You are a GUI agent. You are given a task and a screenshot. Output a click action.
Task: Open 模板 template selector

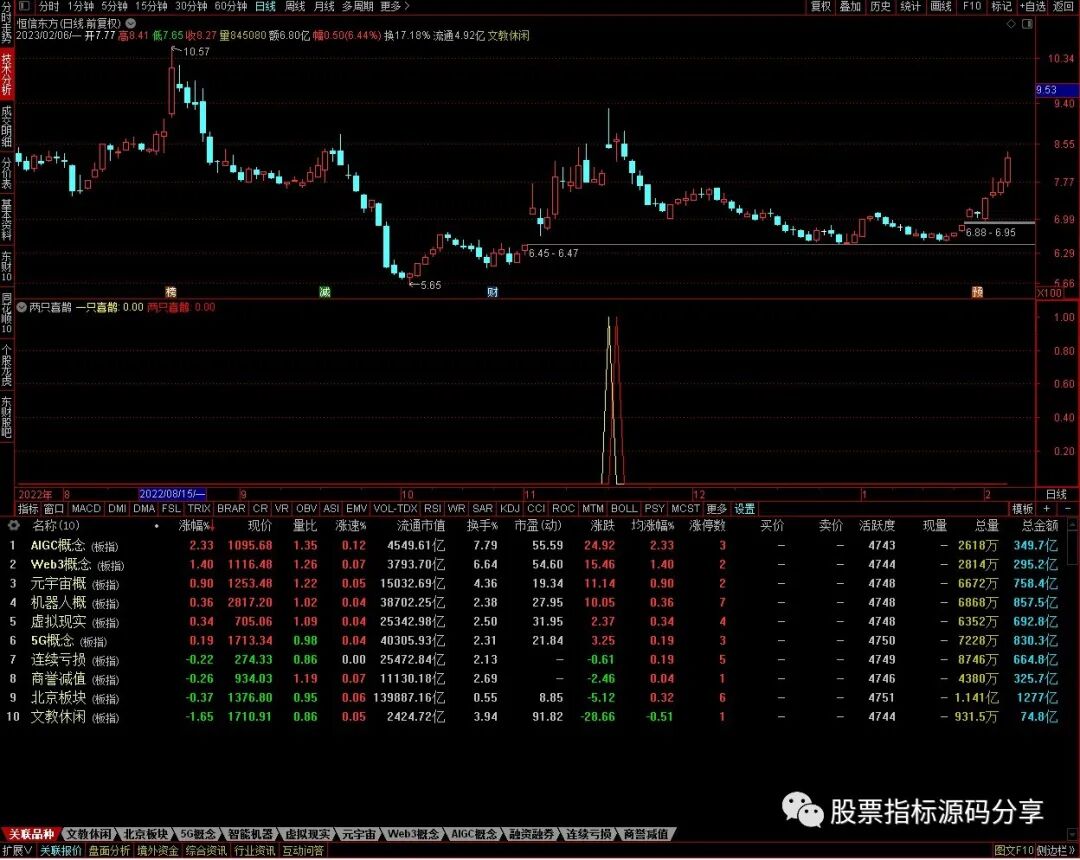[1022, 509]
